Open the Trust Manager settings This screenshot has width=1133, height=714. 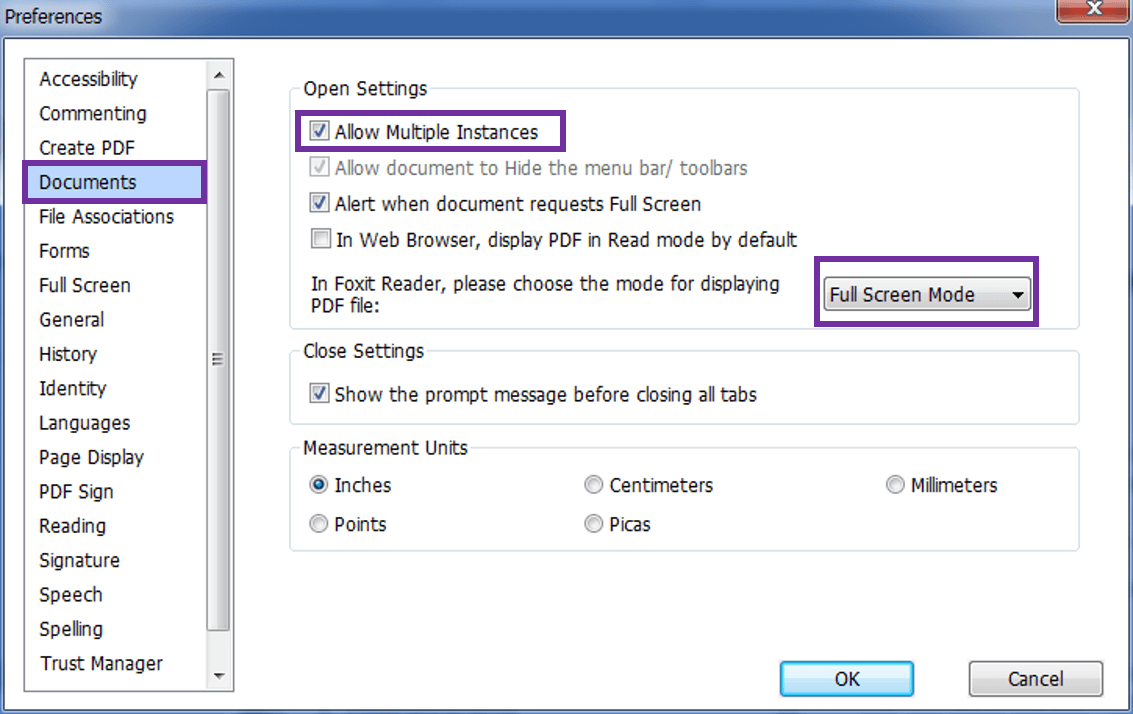coord(100,663)
